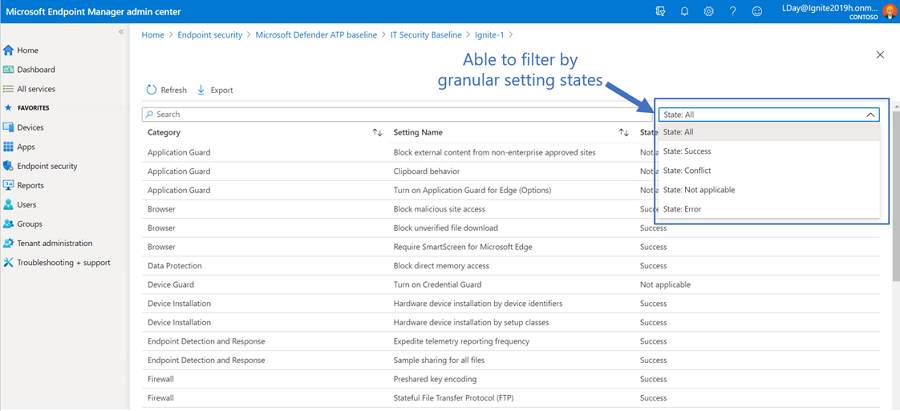Image resolution: width=900 pixels, height=411 pixels.
Task: Select State: Success filter option
Action: click(769, 152)
